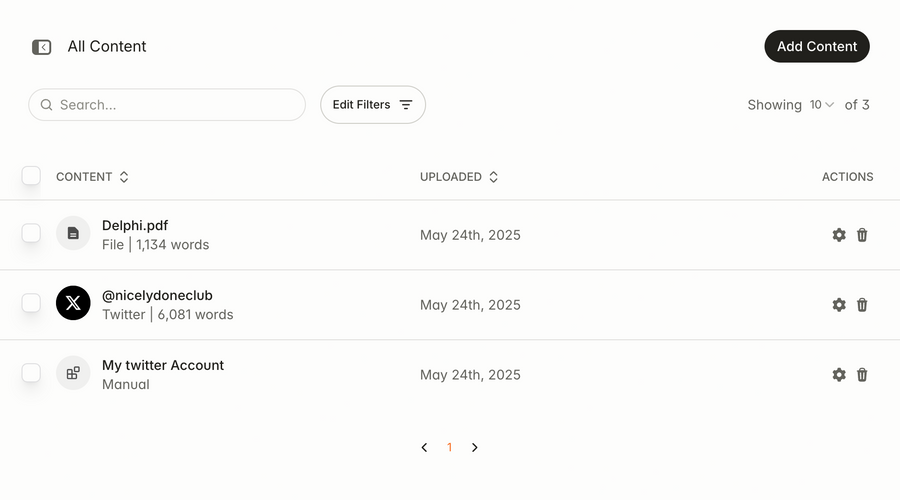This screenshot has width=900, height=500.
Task: Click the X logo for @nicelydoneclub
Action: tap(73, 303)
